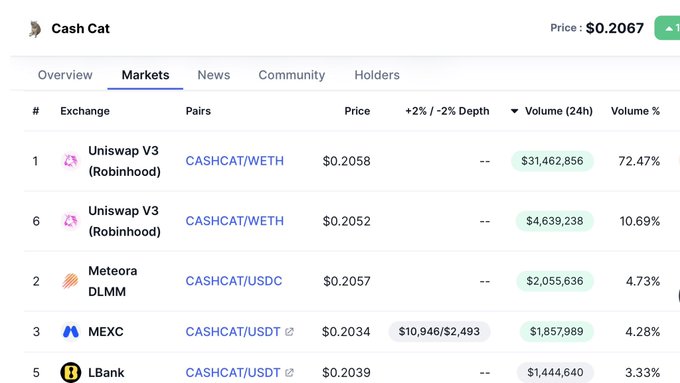This screenshot has width=680, height=383.
Task: Click the $4,639,238 volume value
Action: click(555, 221)
